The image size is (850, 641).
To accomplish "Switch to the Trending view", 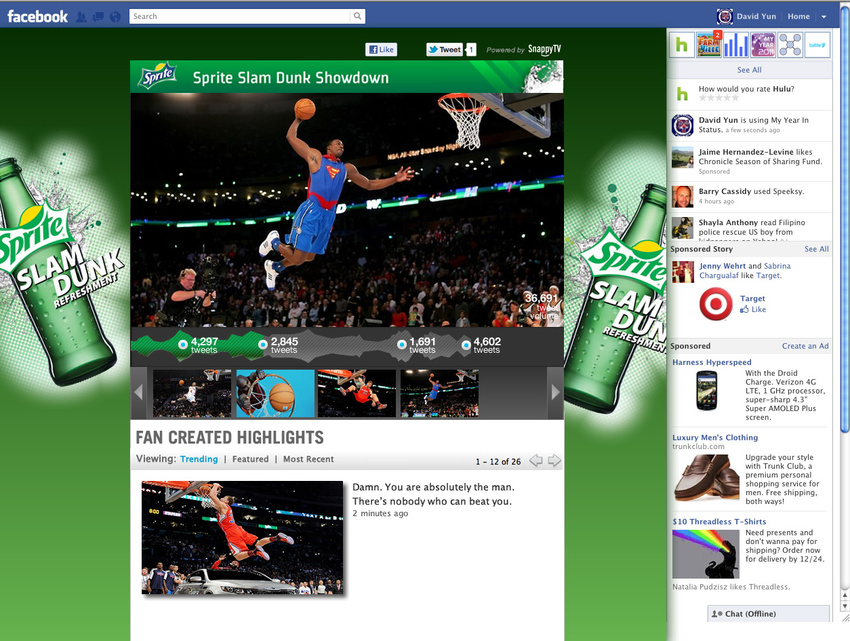I will (199, 459).
